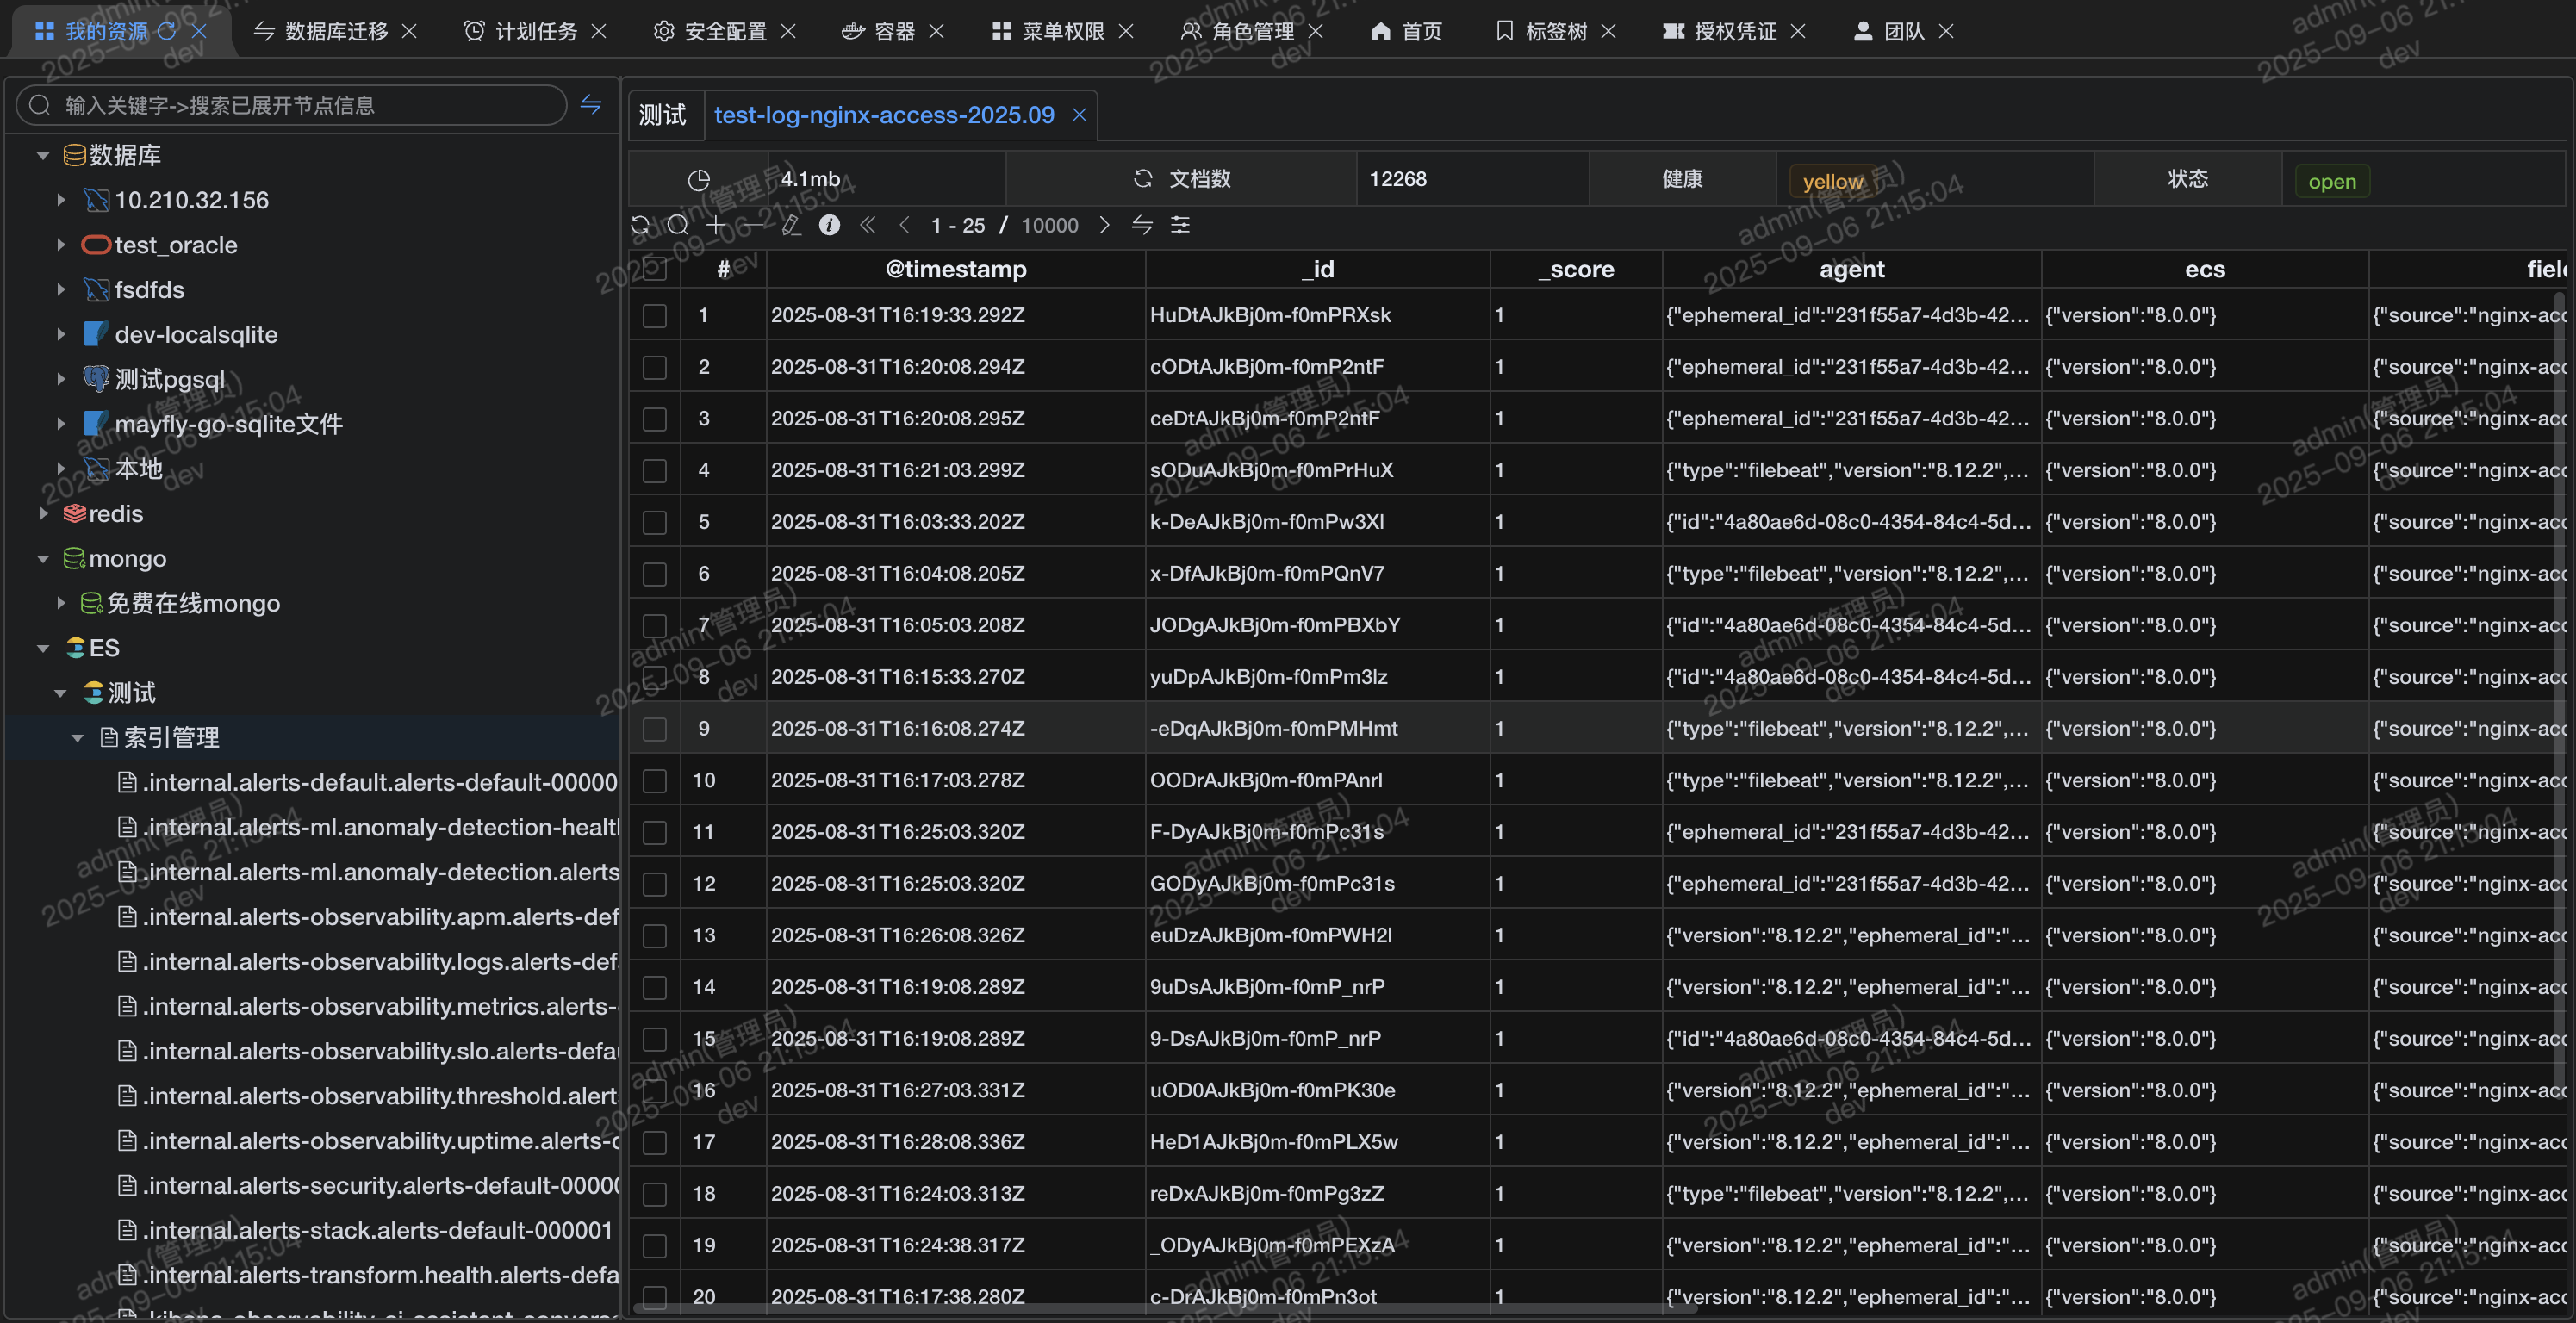Focus the tree keyword search field
Image resolution: width=2576 pixels, height=1323 pixels.
coord(292,105)
